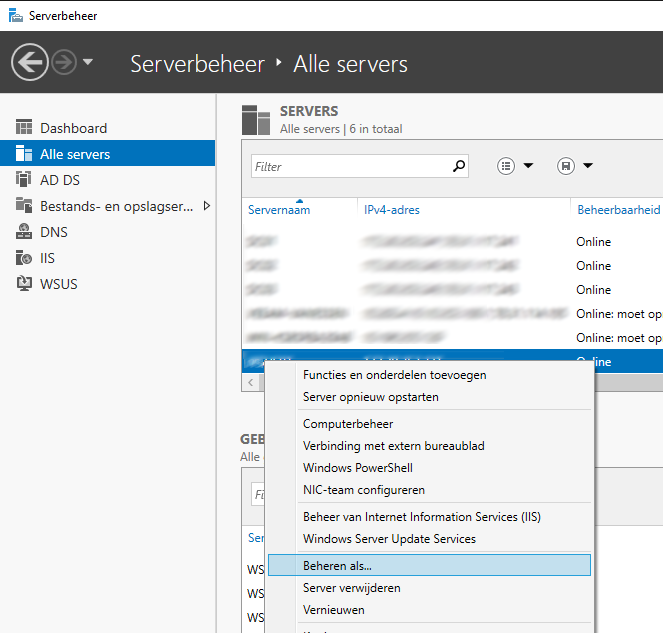This screenshot has width=663, height=633.
Task: Sort by the Servernaam column header
Action: pyautogui.click(x=279, y=210)
